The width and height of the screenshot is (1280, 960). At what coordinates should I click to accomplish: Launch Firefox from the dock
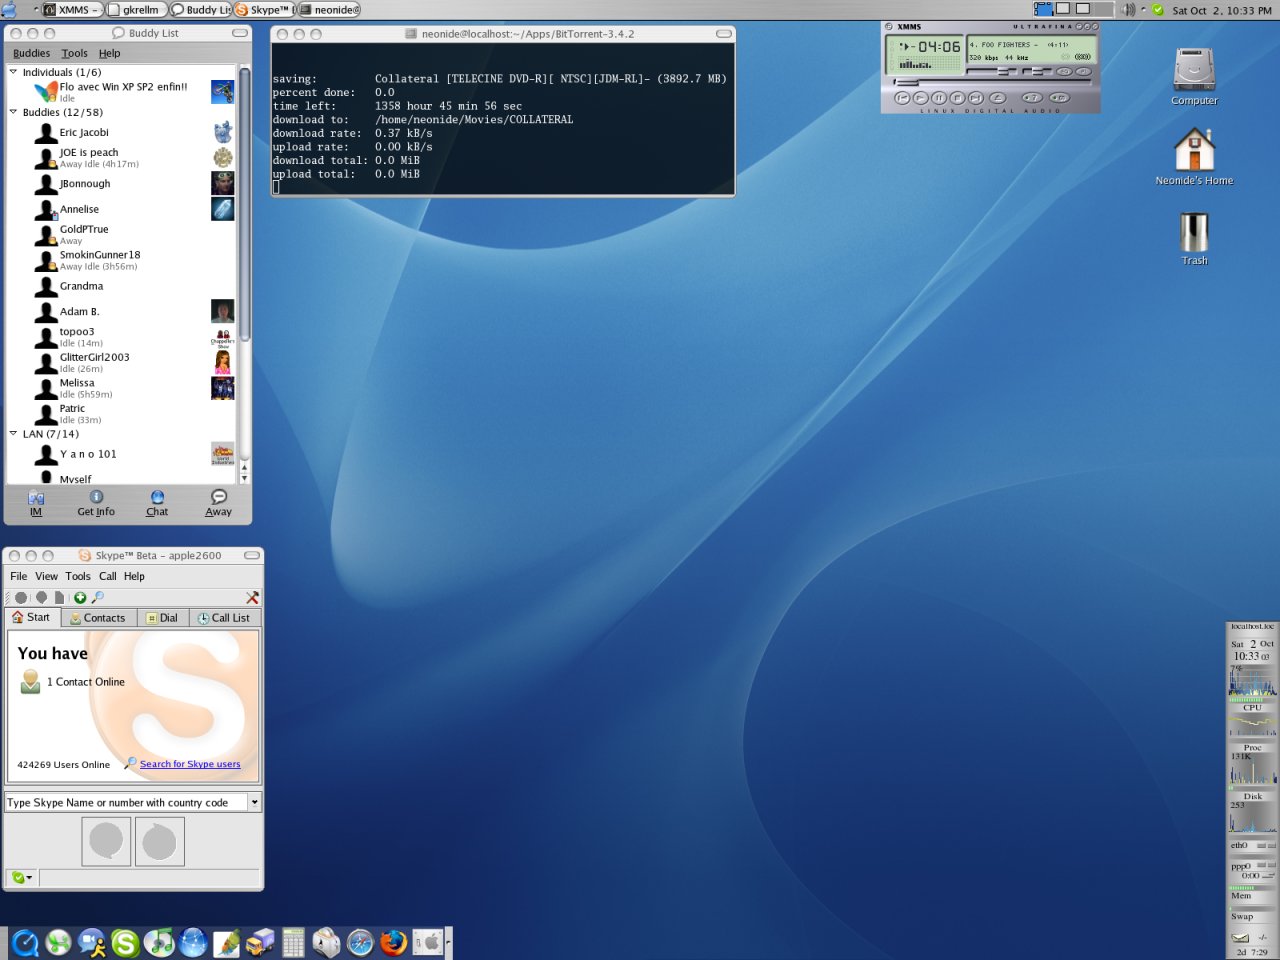(394, 942)
